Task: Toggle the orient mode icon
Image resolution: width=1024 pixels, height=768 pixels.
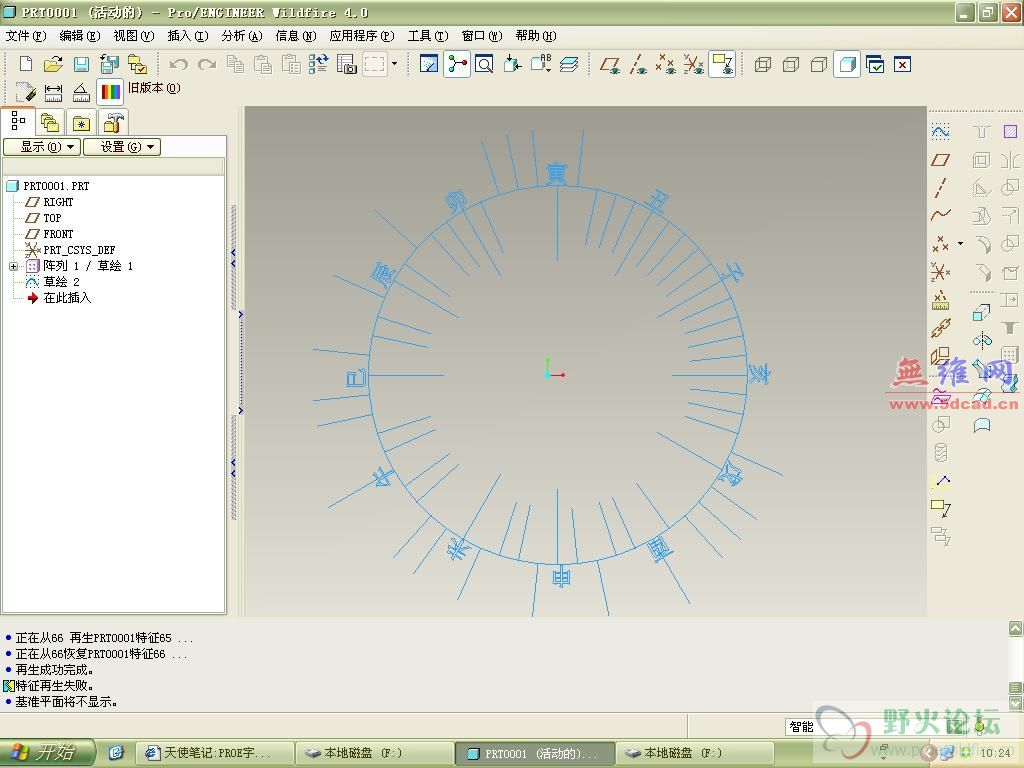Action: click(x=513, y=64)
